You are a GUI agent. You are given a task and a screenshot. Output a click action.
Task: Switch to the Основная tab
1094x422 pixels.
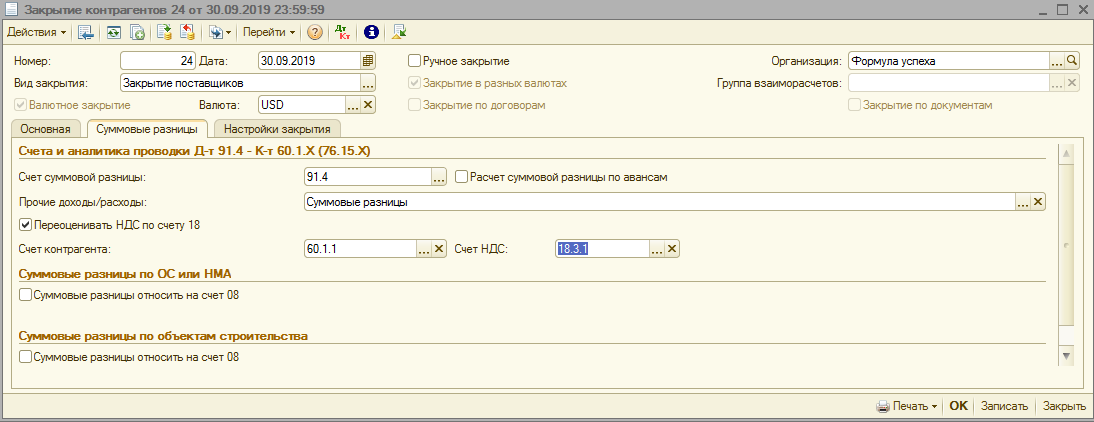point(44,129)
